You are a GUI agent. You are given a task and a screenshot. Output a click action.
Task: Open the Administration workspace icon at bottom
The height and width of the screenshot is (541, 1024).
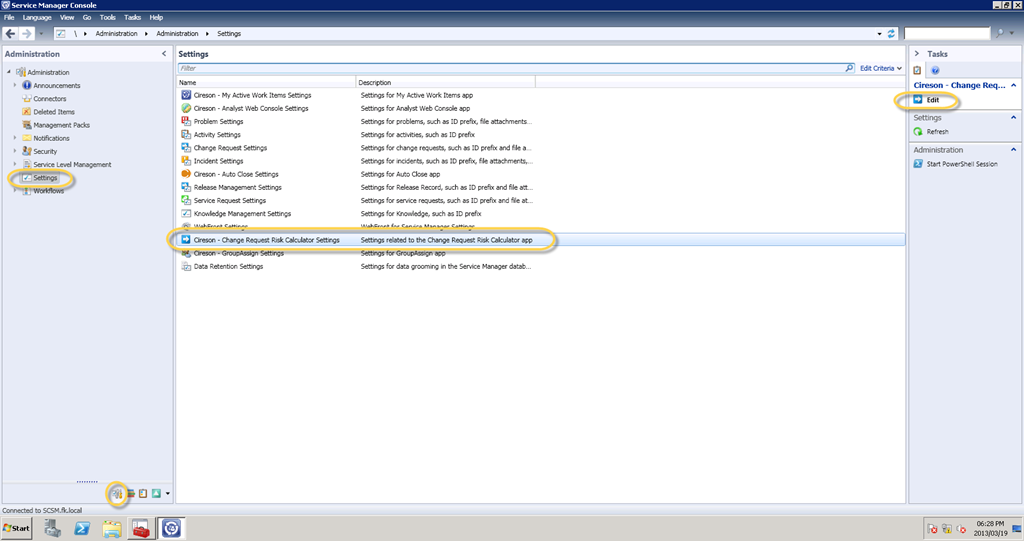coord(116,493)
